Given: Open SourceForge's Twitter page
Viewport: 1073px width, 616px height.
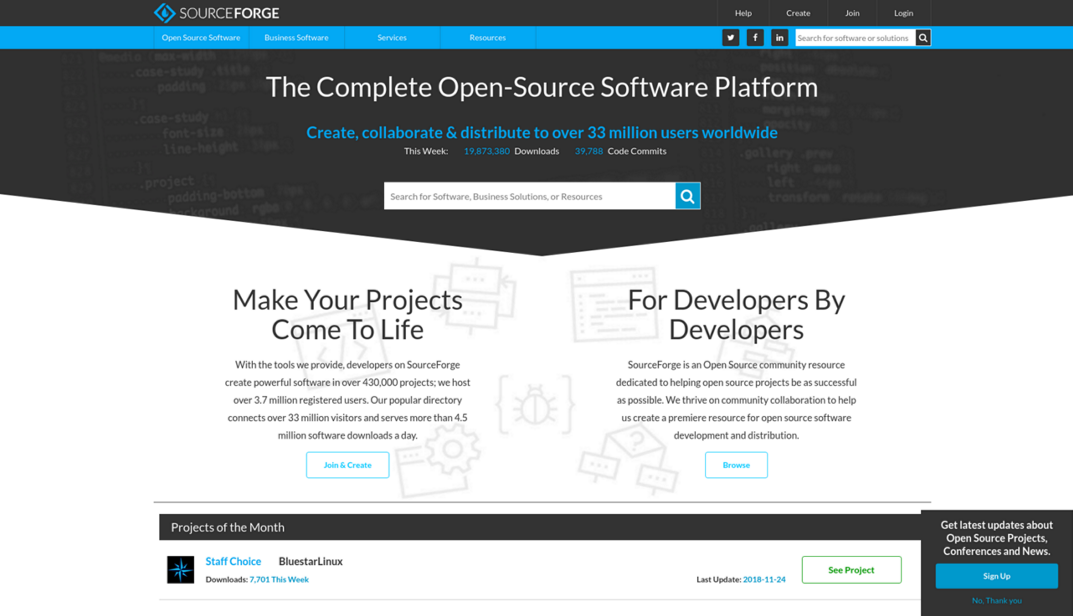Looking at the screenshot, I should click(730, 37).
